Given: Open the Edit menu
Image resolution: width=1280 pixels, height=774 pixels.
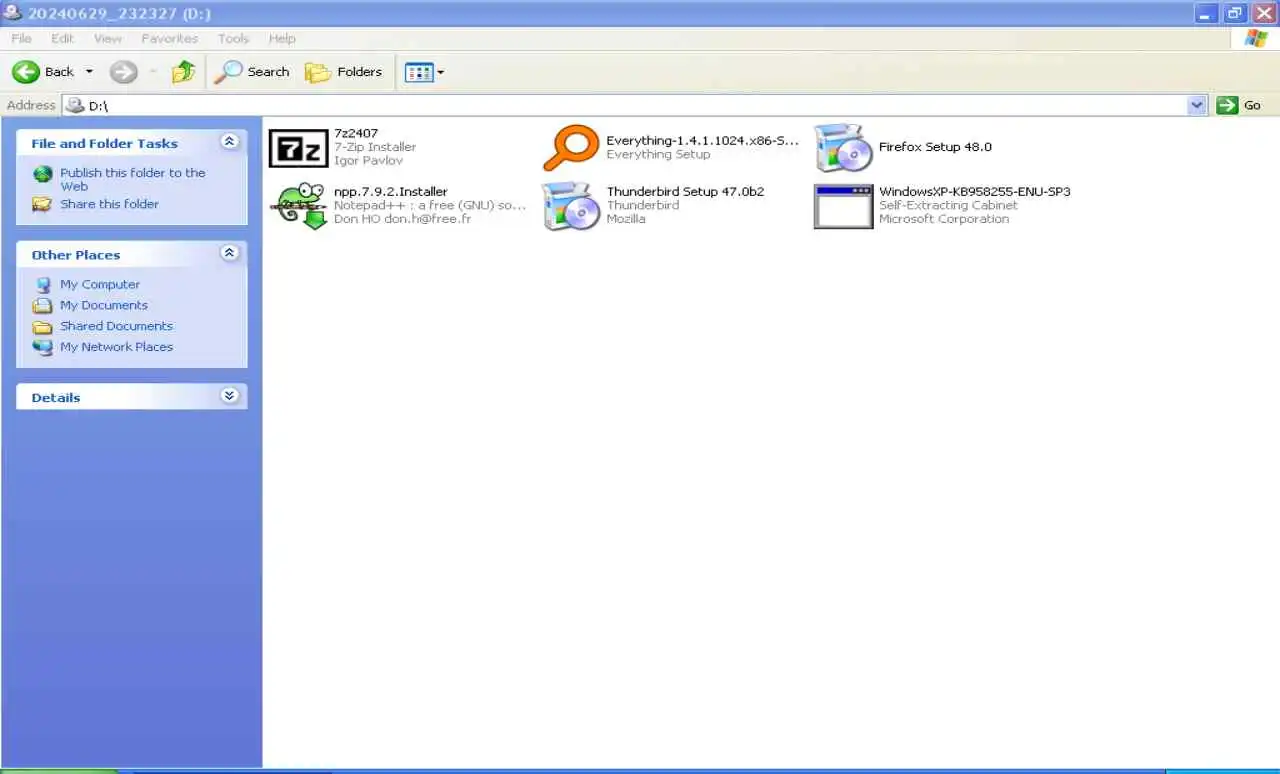Looking at the screenshot, I should 63,38.
